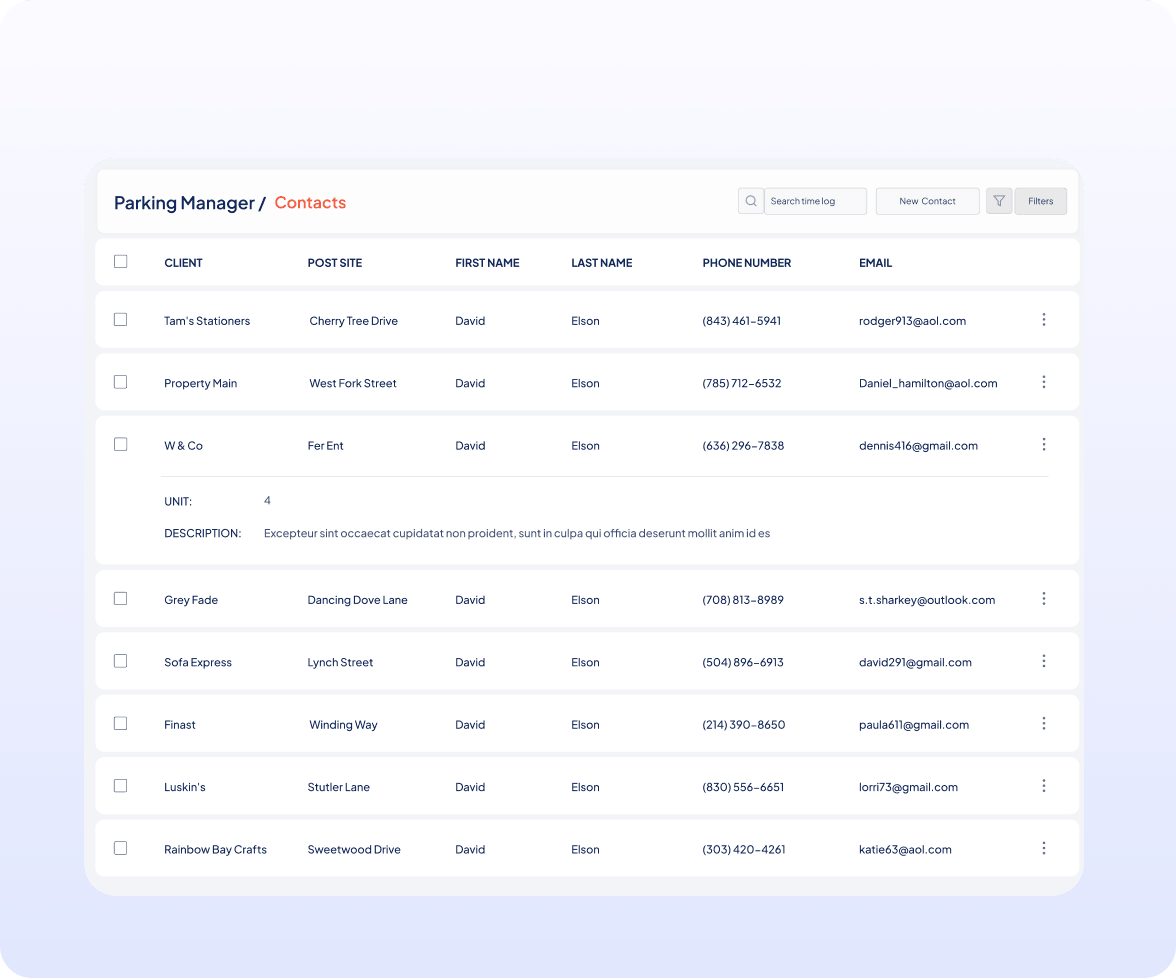Screen dimensions: 1176x978
Task: Sort by the CLIENT column header
Action: pyautogui.click(x=183, y=263)
